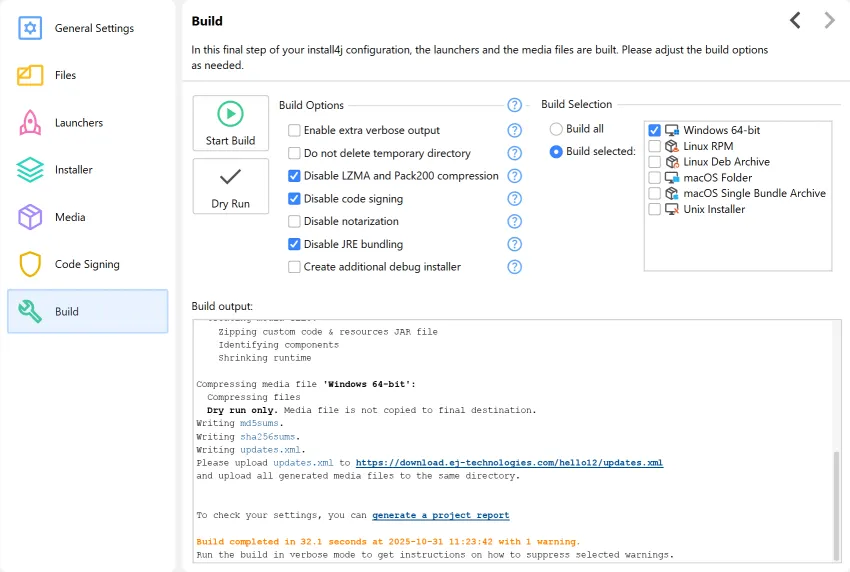The width and height of the screenshot is (850, 572).
Task: Switch to General Settings section
Action: (x=87, y=28)
